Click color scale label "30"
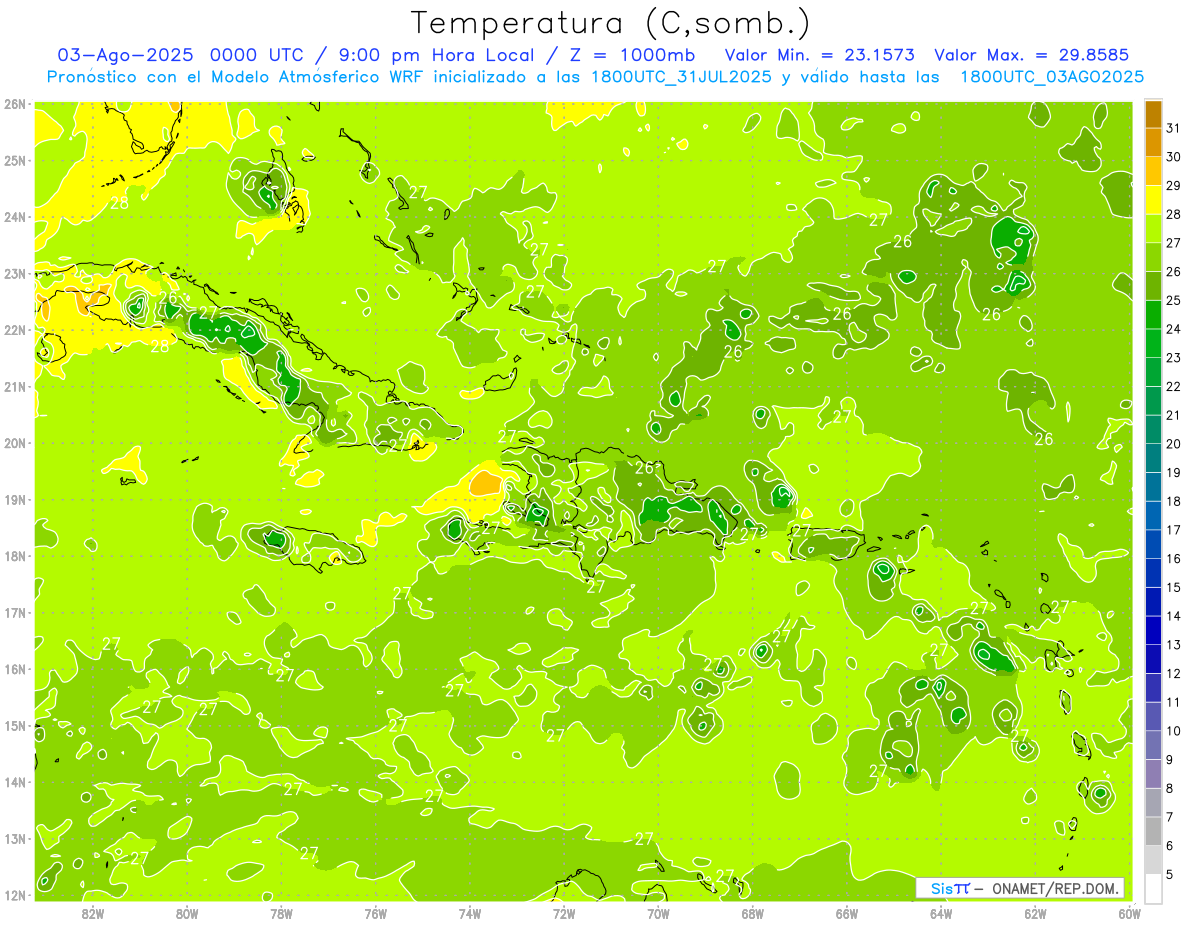This screenshot has width=1200, height=927. [x=1174, y=157]
